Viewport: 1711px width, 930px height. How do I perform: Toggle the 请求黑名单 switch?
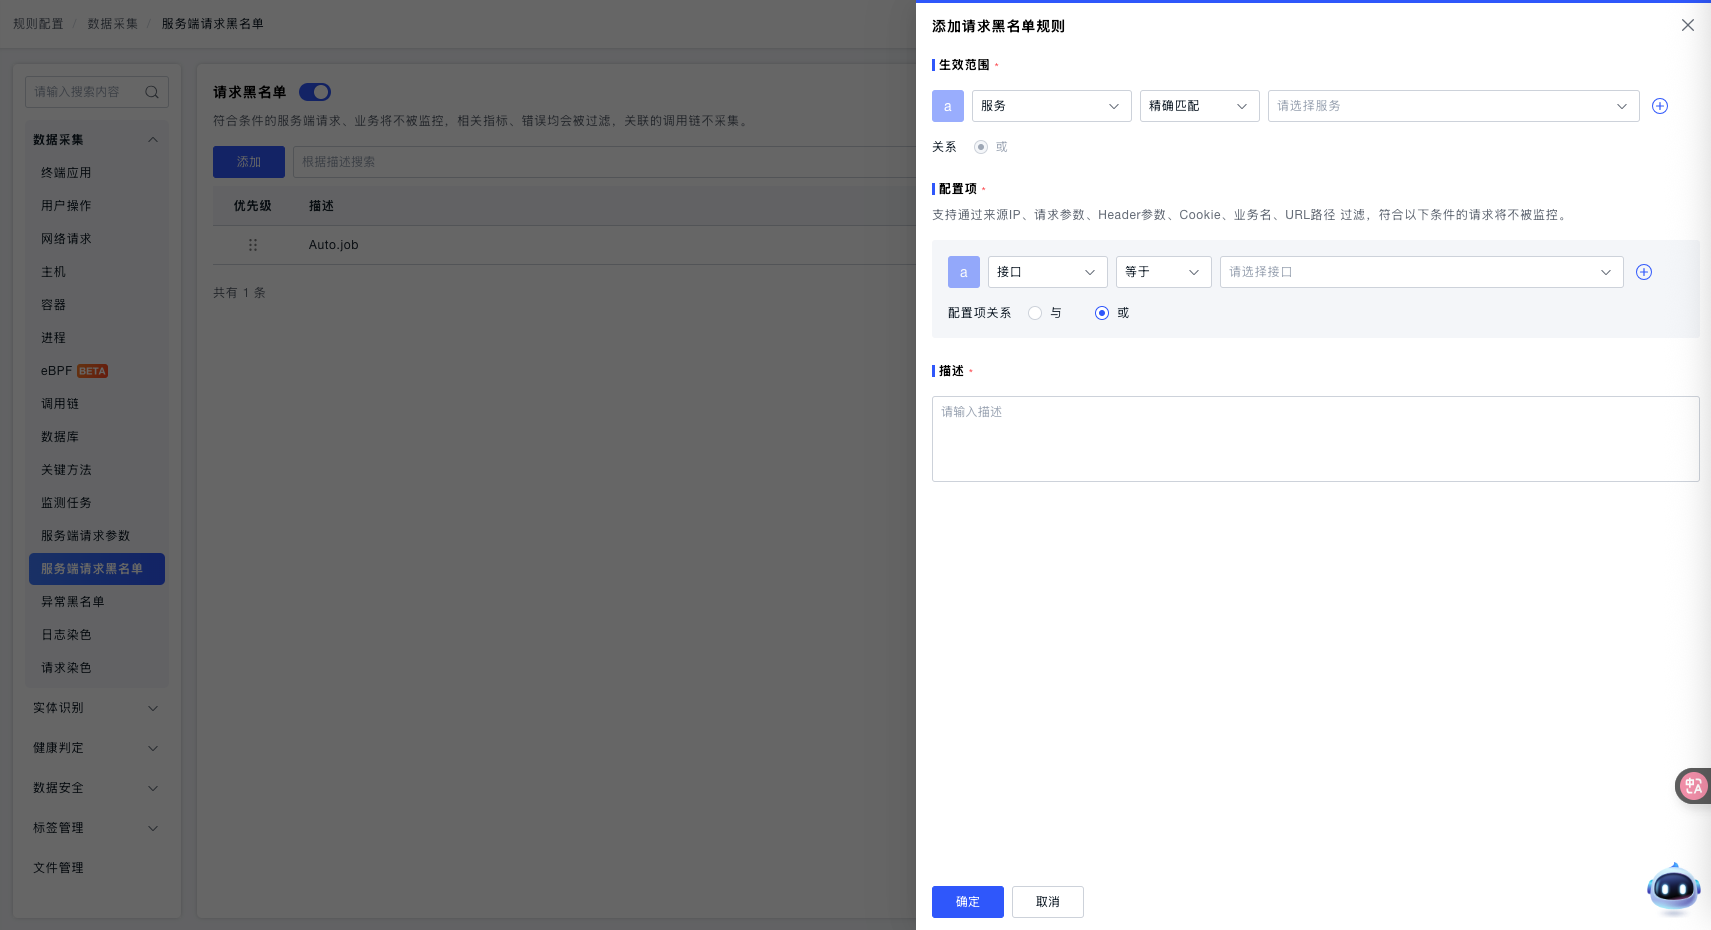coord(315,92)
